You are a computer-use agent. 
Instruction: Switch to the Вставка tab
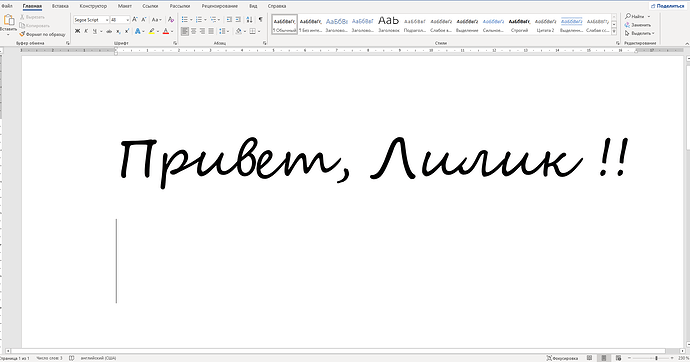(x=60, y=6)
